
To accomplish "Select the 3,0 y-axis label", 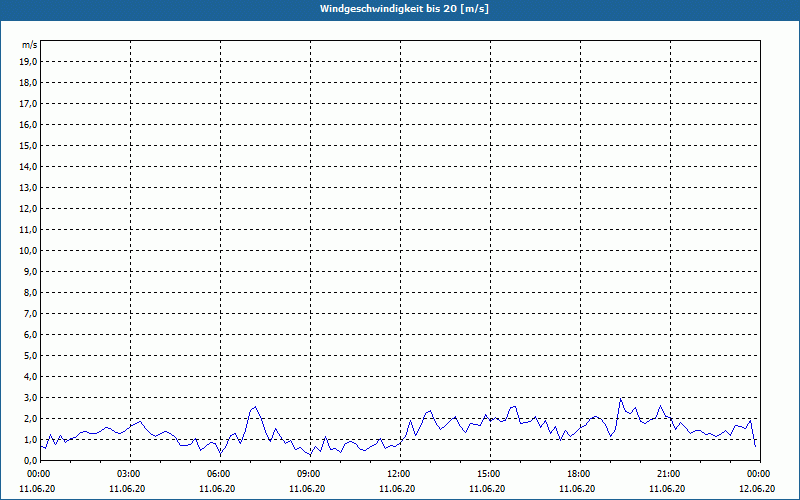I will (x=31, y=398).
